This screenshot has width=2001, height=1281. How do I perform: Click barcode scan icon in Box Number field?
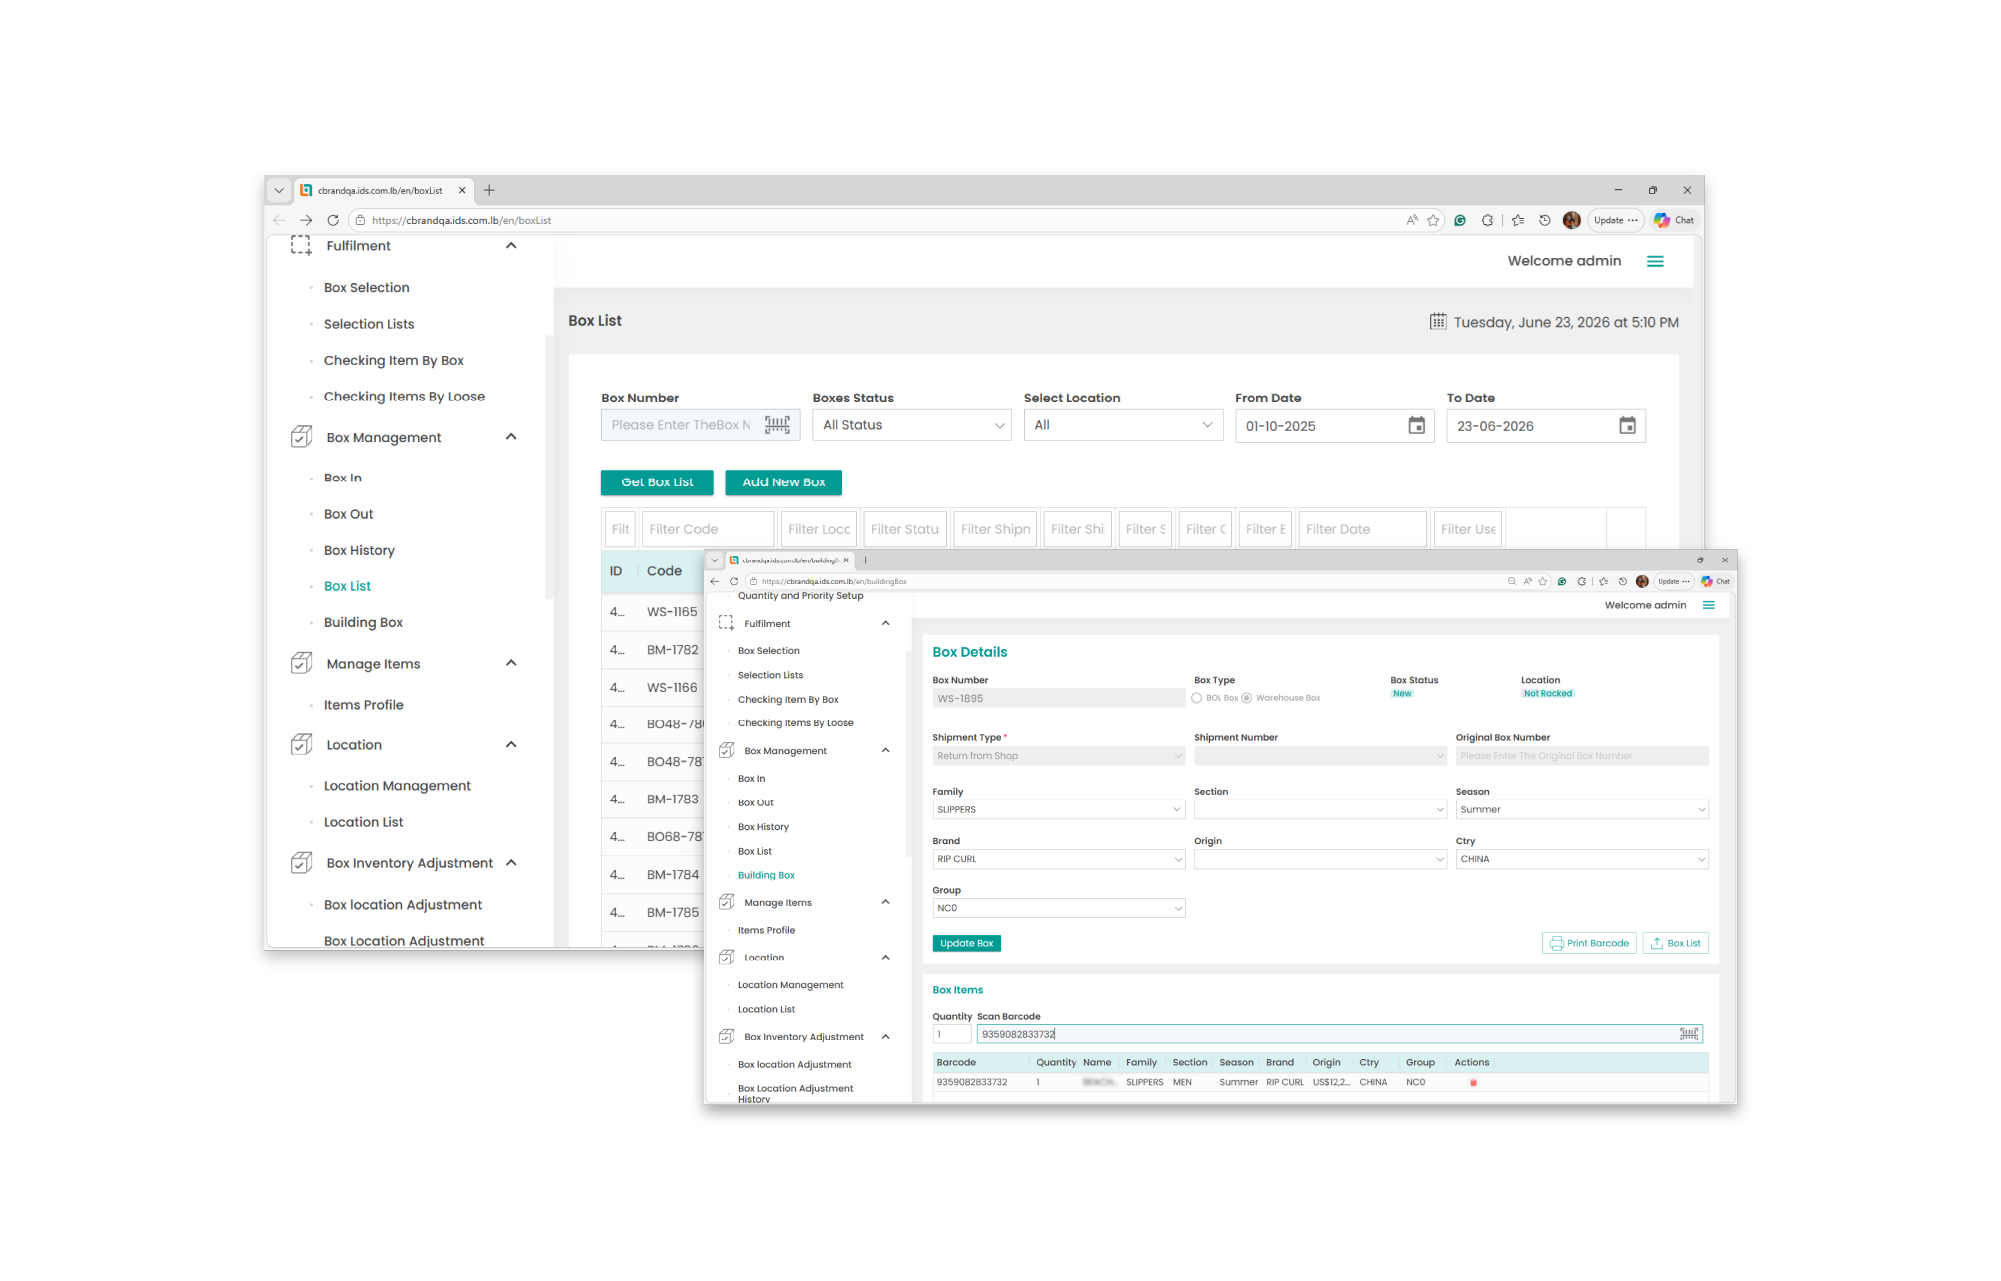tap(777, 425)
